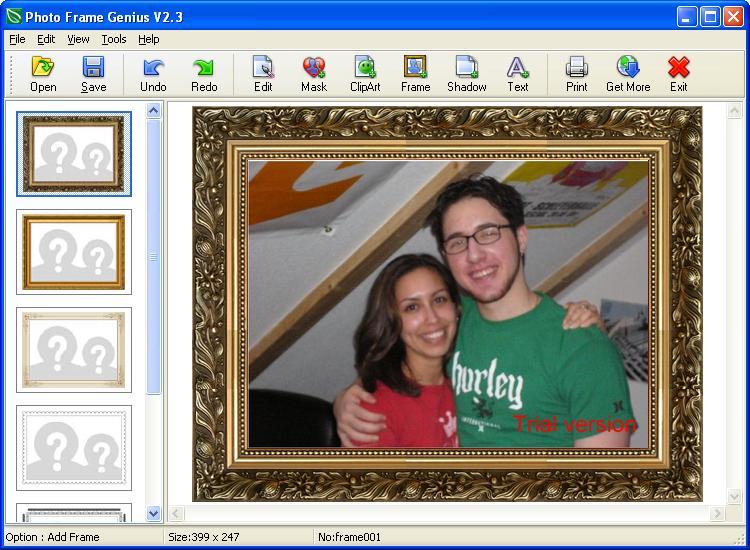Open the View menu
This screenshot has height=550, width=750.
[78, 39]
